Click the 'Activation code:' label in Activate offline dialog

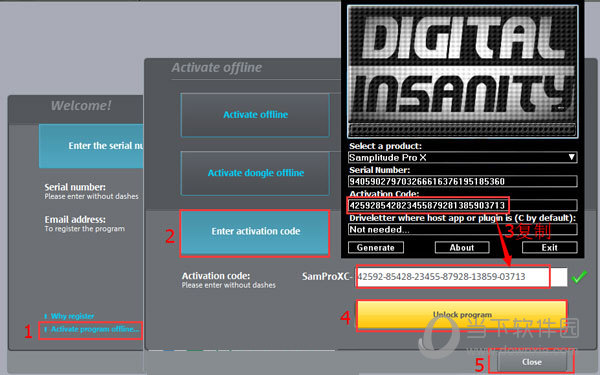click(x=216, y=276)
